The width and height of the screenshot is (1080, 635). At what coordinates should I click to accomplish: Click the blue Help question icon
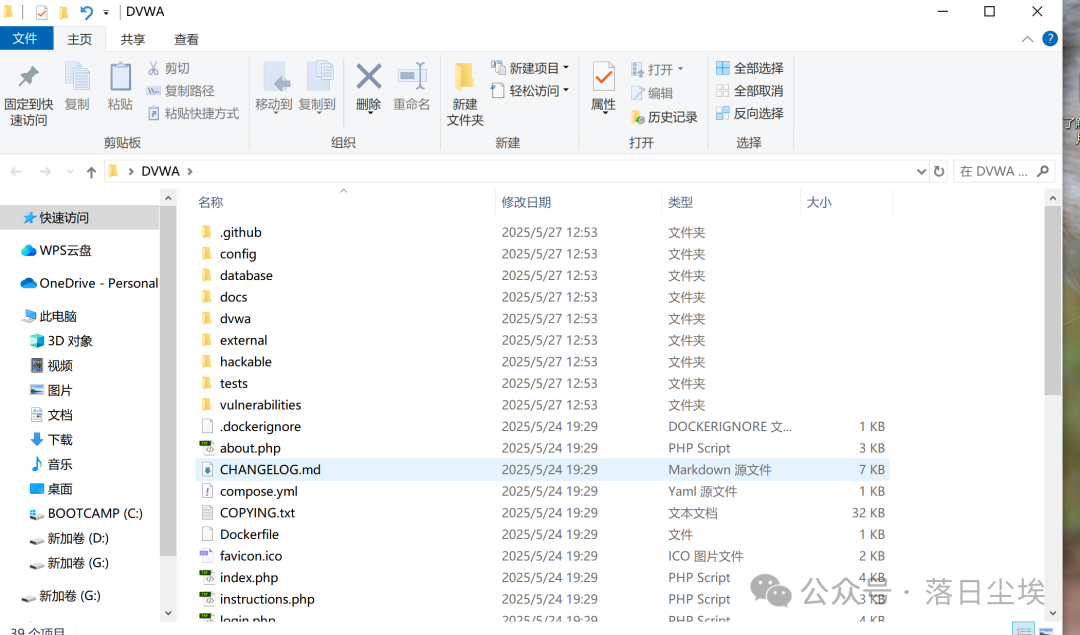(x=1050, y=39)
